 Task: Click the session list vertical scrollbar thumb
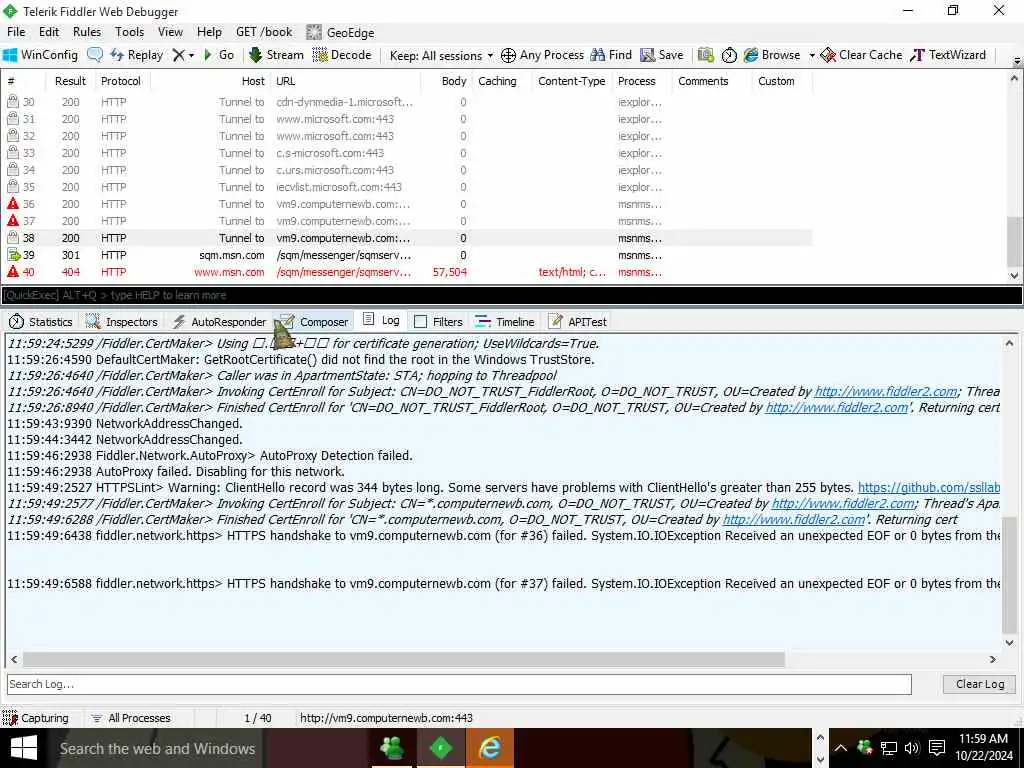click(x=1014, y=242)
